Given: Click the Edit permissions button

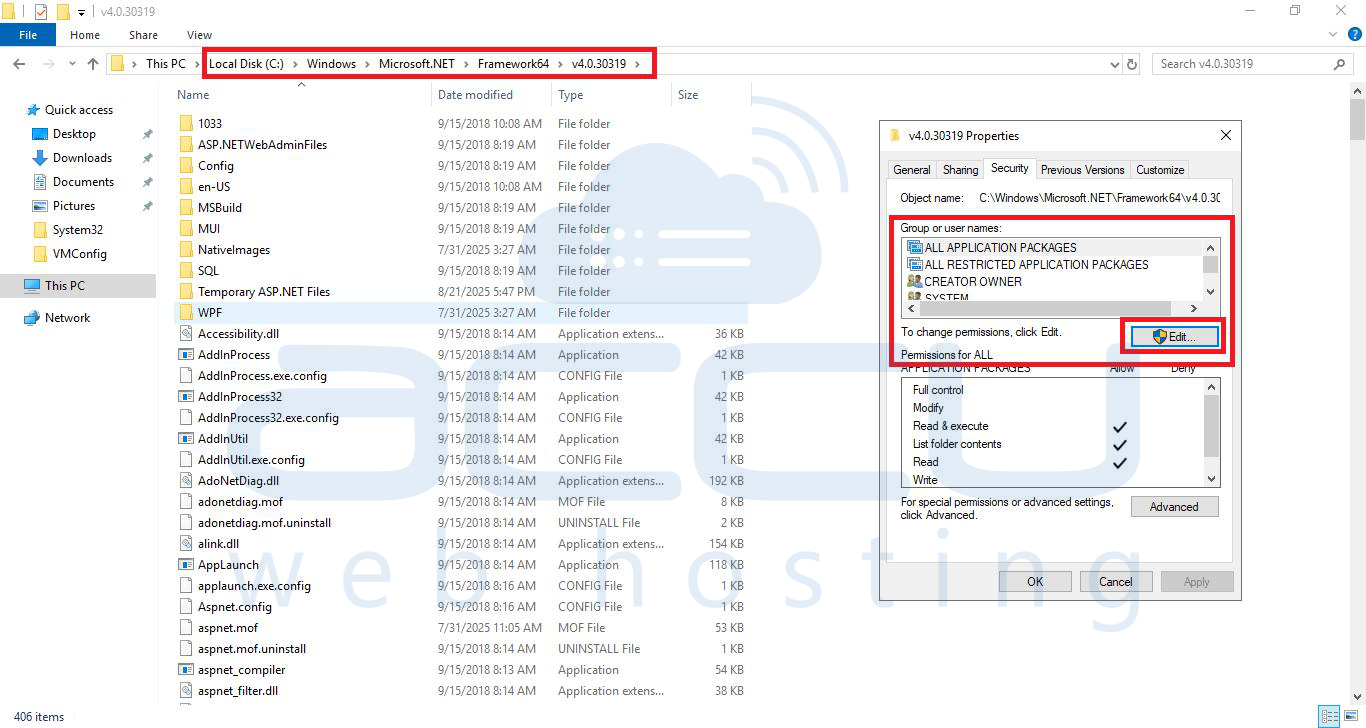Looking at the screenshot, I should (1175, 337).
